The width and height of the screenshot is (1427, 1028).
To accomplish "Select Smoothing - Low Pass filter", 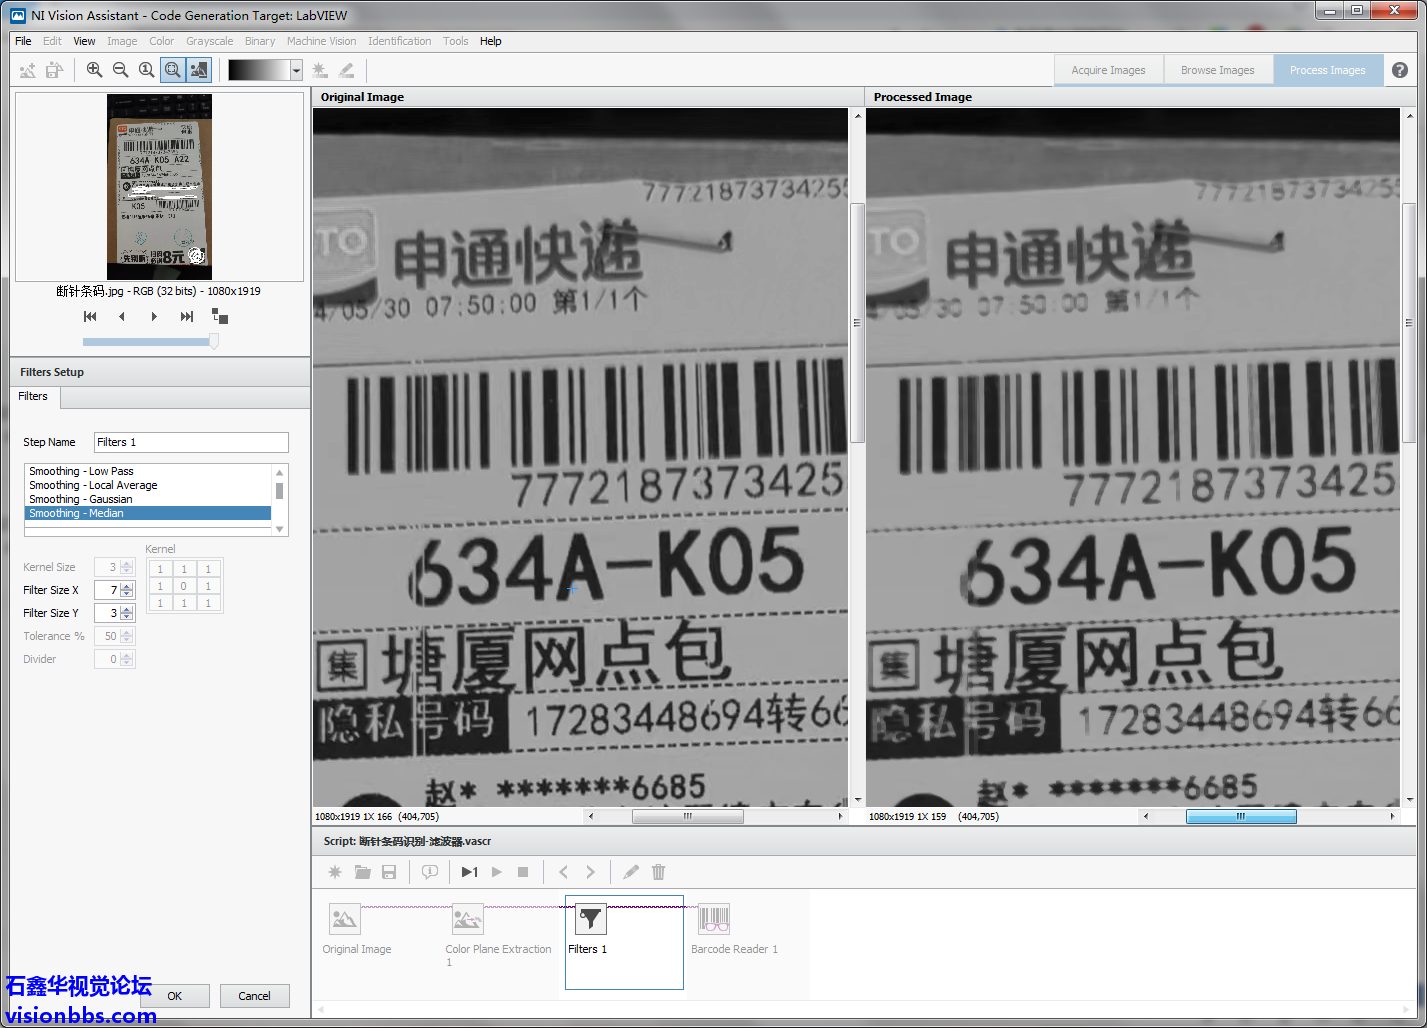I will (x=148, y=471).
